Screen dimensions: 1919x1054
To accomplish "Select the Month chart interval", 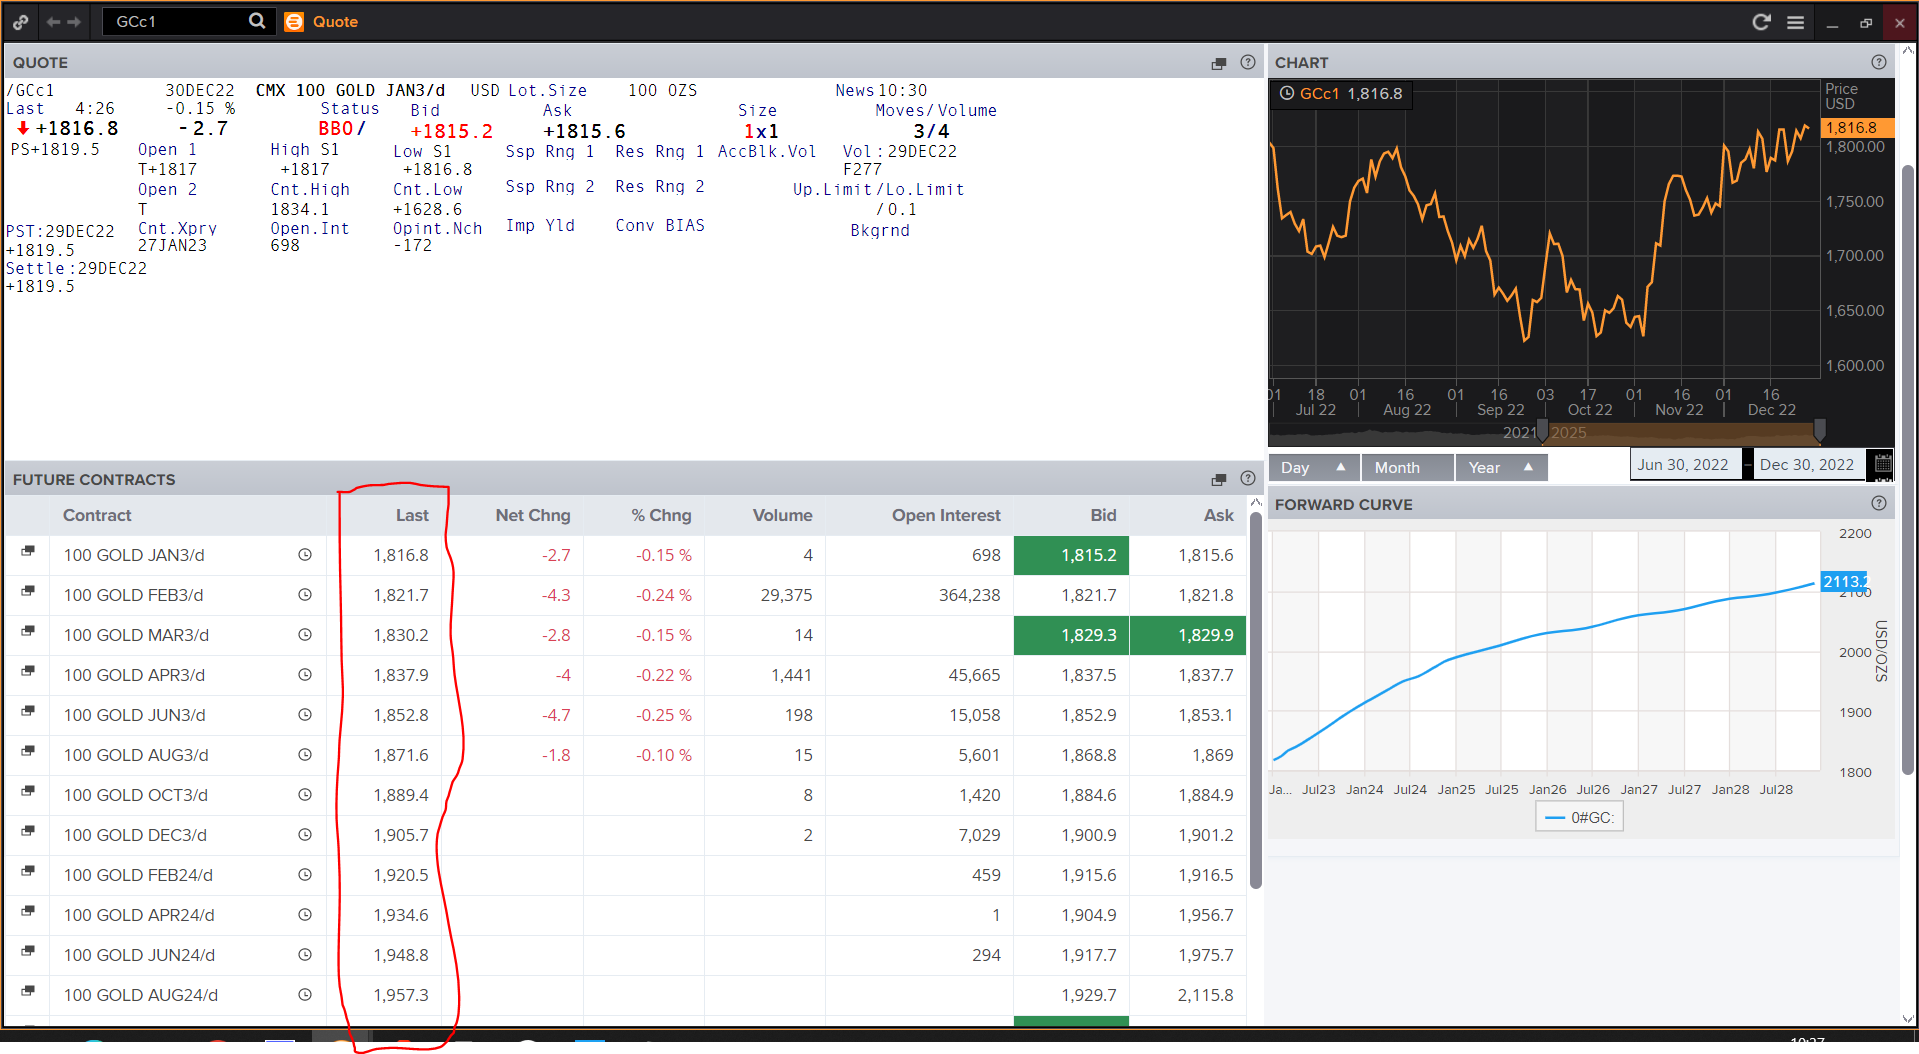I will (1408, 467).
